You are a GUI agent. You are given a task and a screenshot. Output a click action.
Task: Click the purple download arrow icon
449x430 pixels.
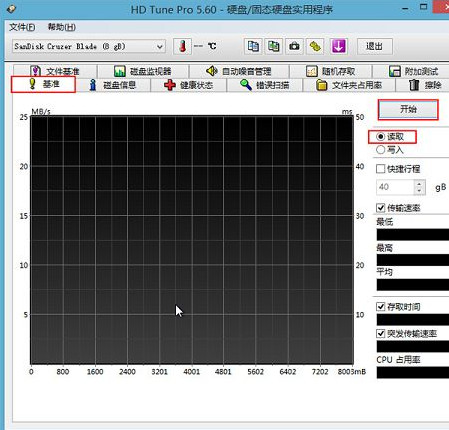pos(339,46)
